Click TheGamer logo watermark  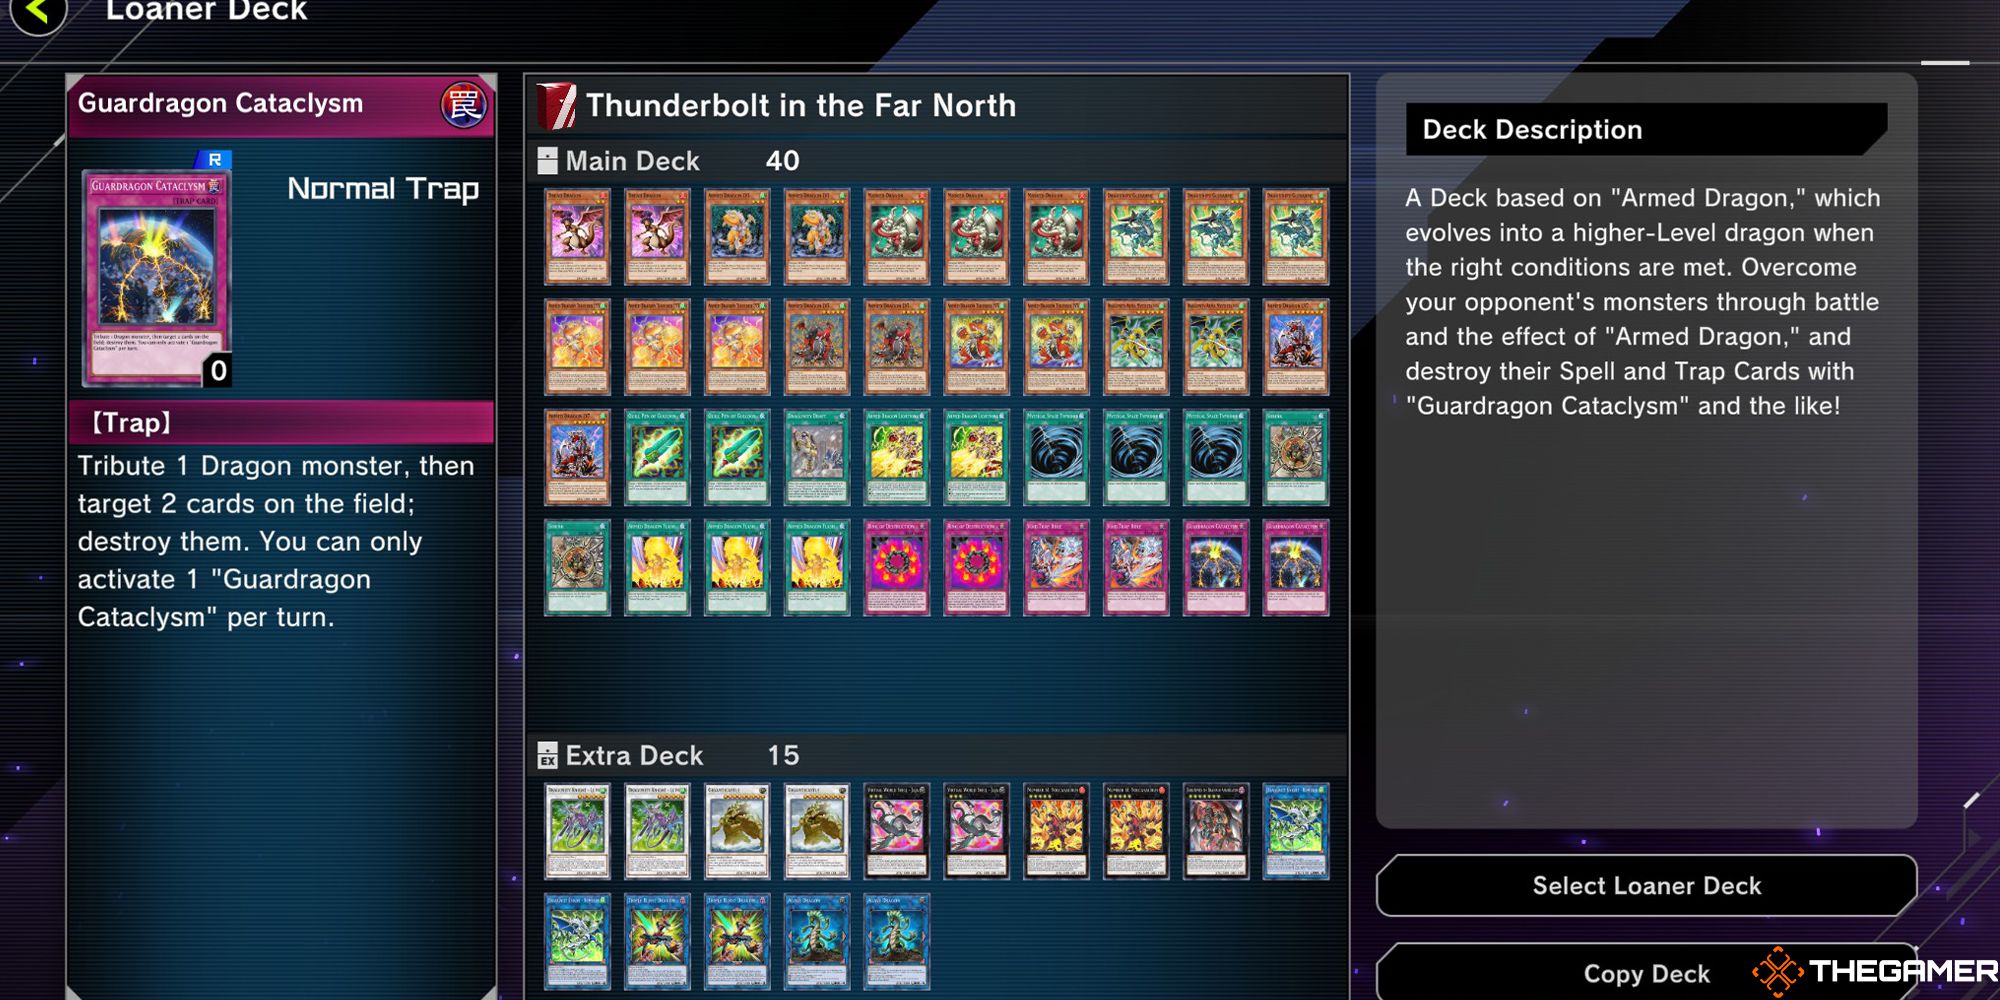coord(1874,971)
